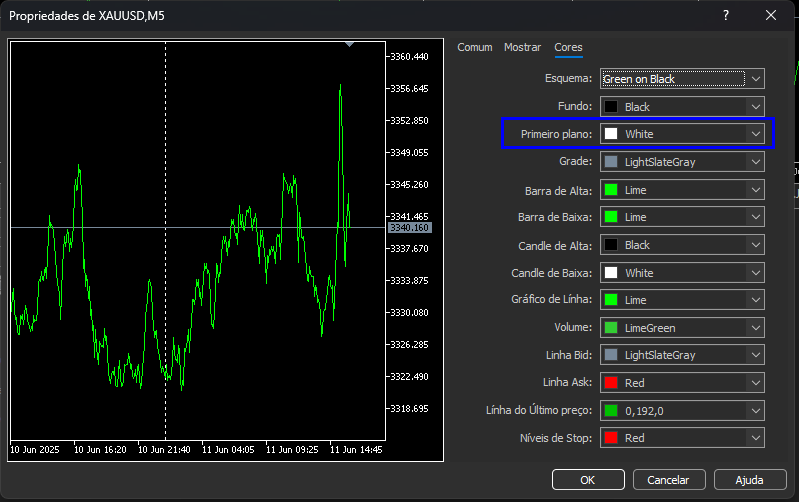Click the 11 Jun 04:05 time label
The image size is (799, 502).
228,450
